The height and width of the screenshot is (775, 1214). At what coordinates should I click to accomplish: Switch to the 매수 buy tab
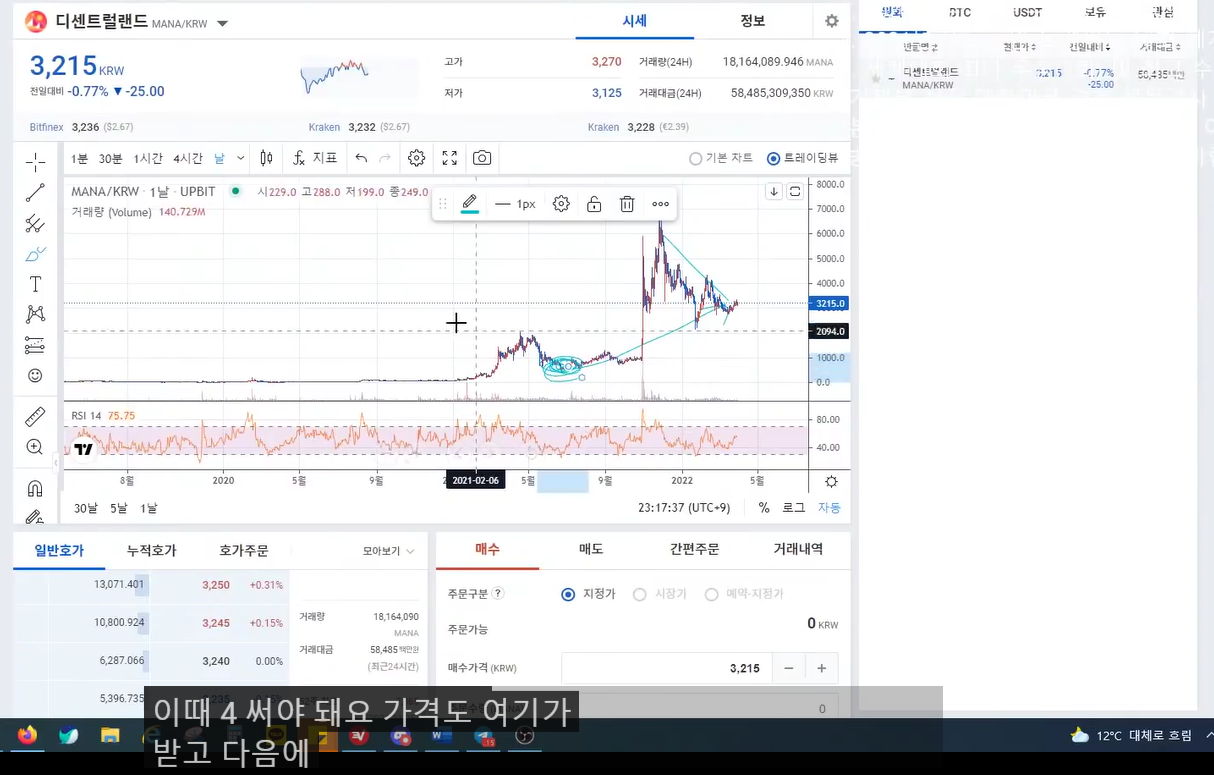pyautogui.click(x=487, y=549)
